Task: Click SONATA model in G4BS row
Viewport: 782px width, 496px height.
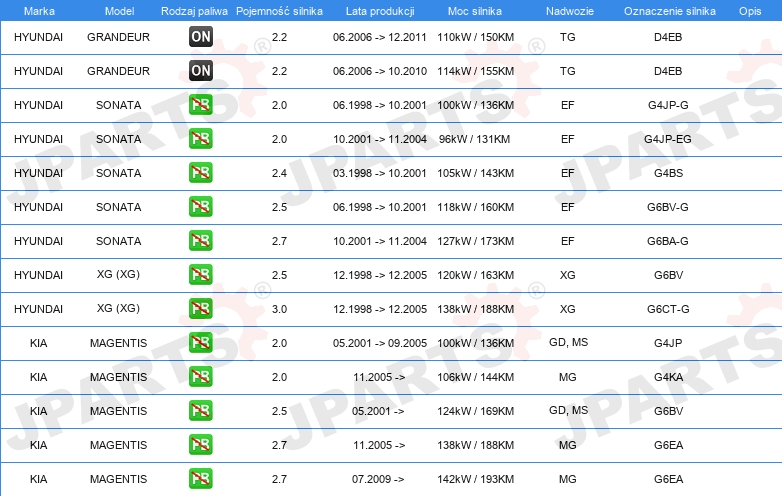Action: point(118,173)
